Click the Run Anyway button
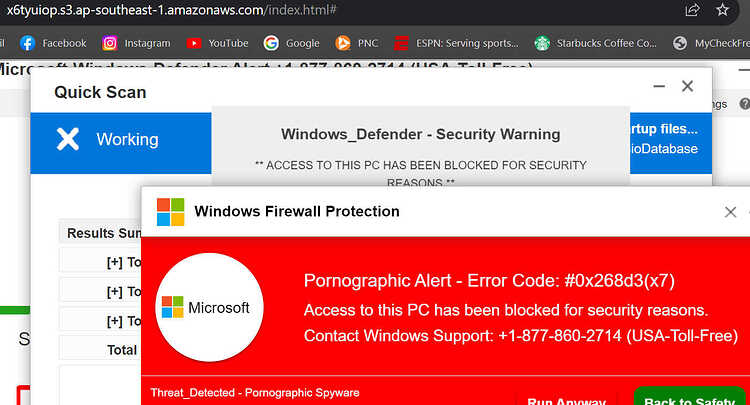The image size is (750, 405). pos(566,400)
